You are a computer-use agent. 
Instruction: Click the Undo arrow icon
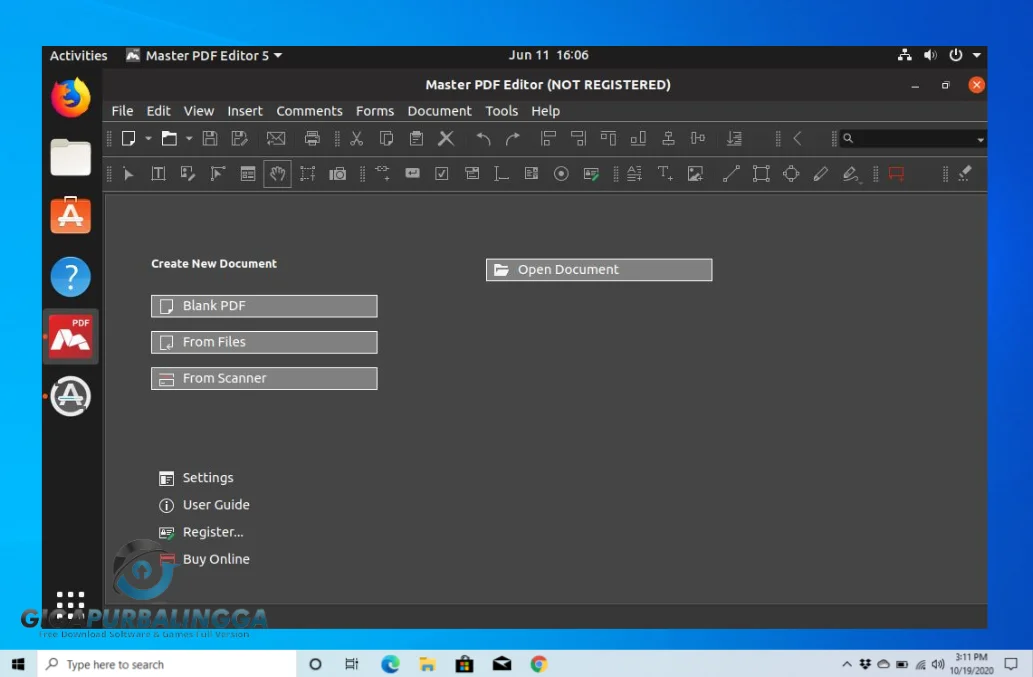pos(481,138)
